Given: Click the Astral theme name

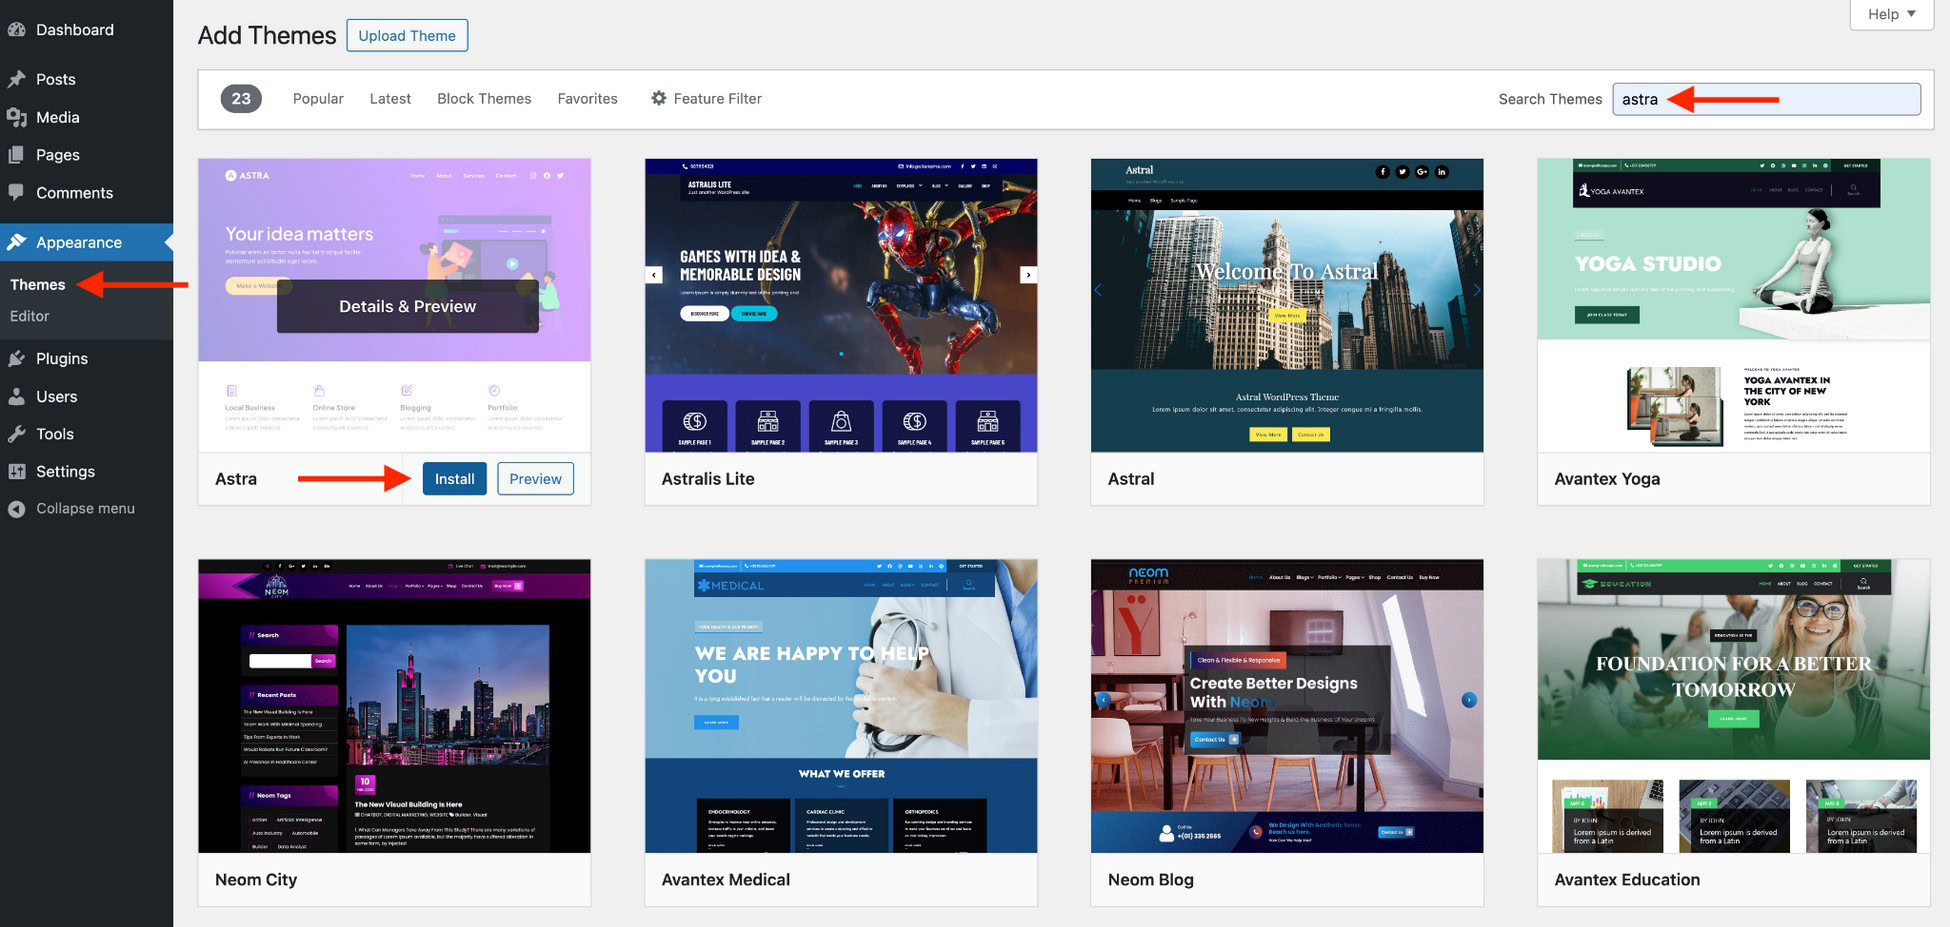Looking at the screenshot, I should pos(1131,479).
